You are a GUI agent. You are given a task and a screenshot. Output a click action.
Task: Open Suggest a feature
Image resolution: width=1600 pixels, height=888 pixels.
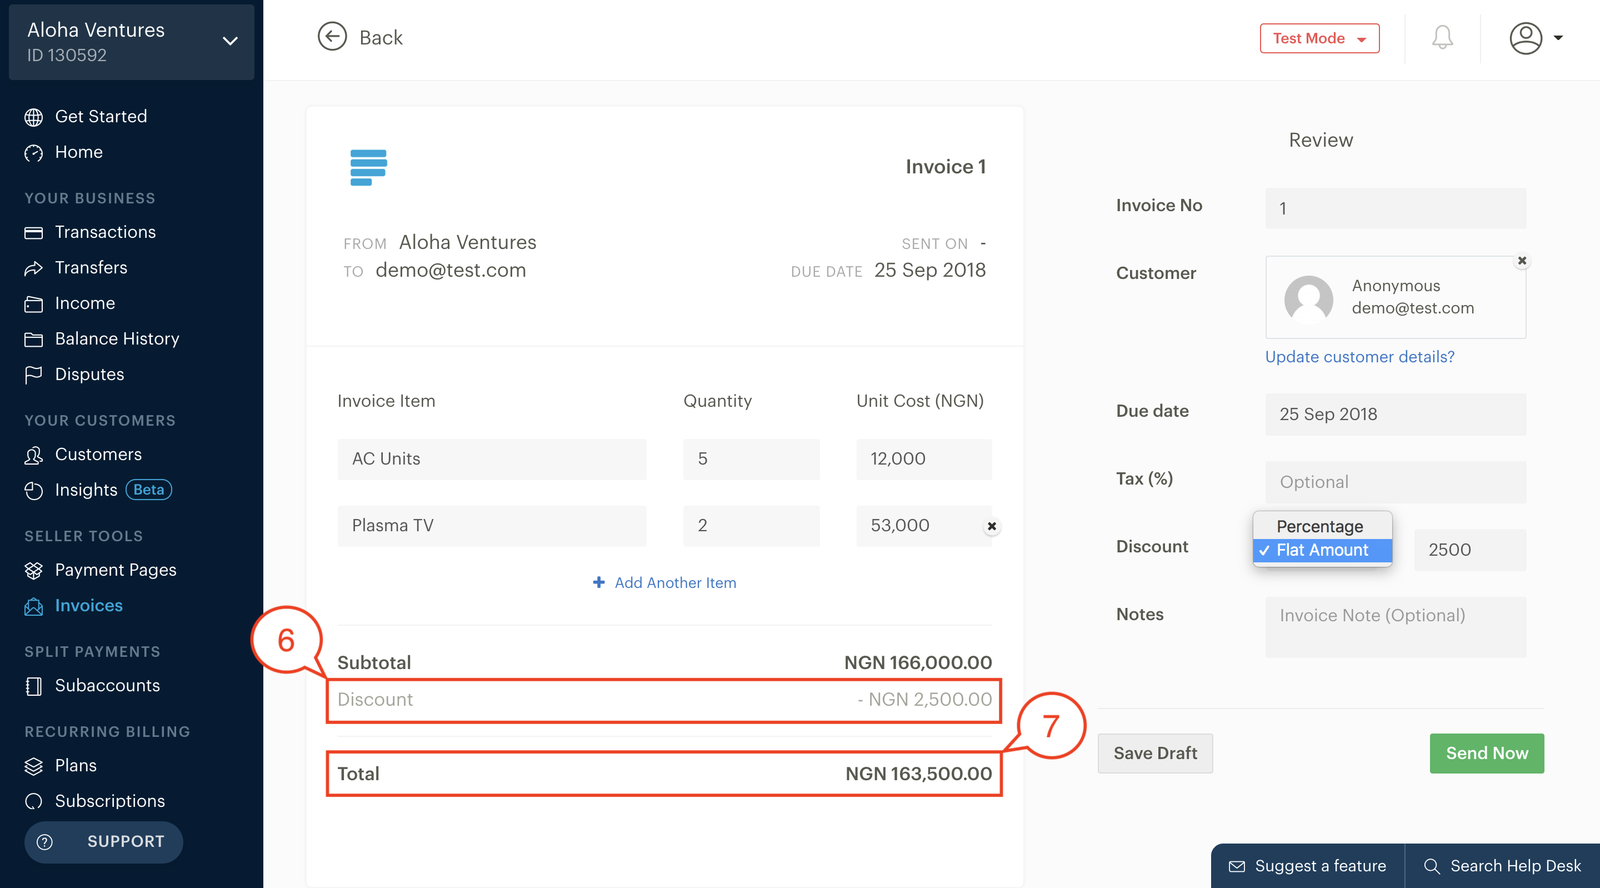[x=1308, y=866]
